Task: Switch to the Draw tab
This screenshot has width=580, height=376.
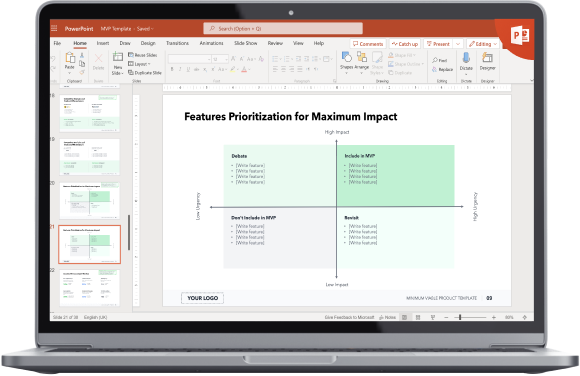Action: click(125, 43)
